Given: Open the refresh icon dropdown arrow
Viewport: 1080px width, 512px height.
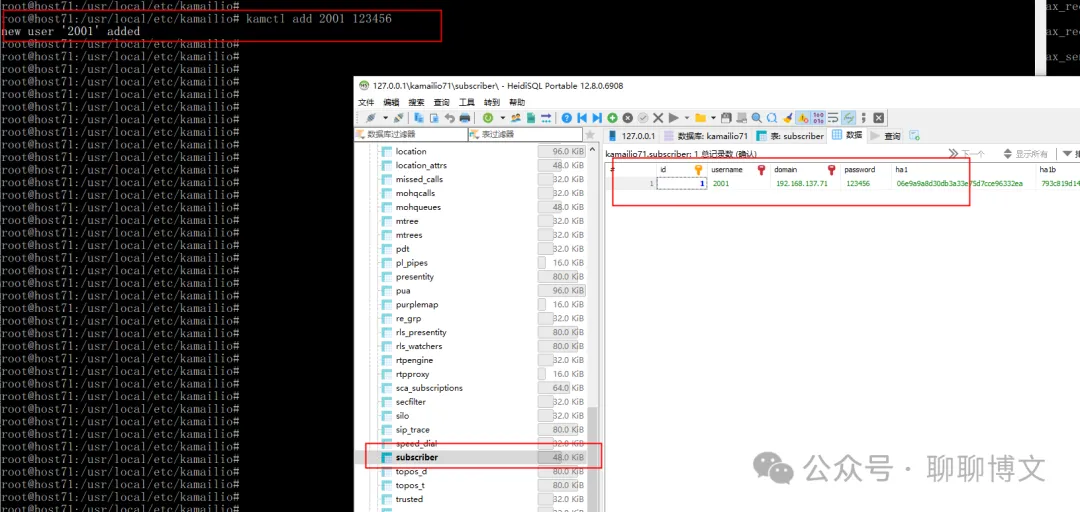Looking at the screenshot, I should tap(503, 118).
